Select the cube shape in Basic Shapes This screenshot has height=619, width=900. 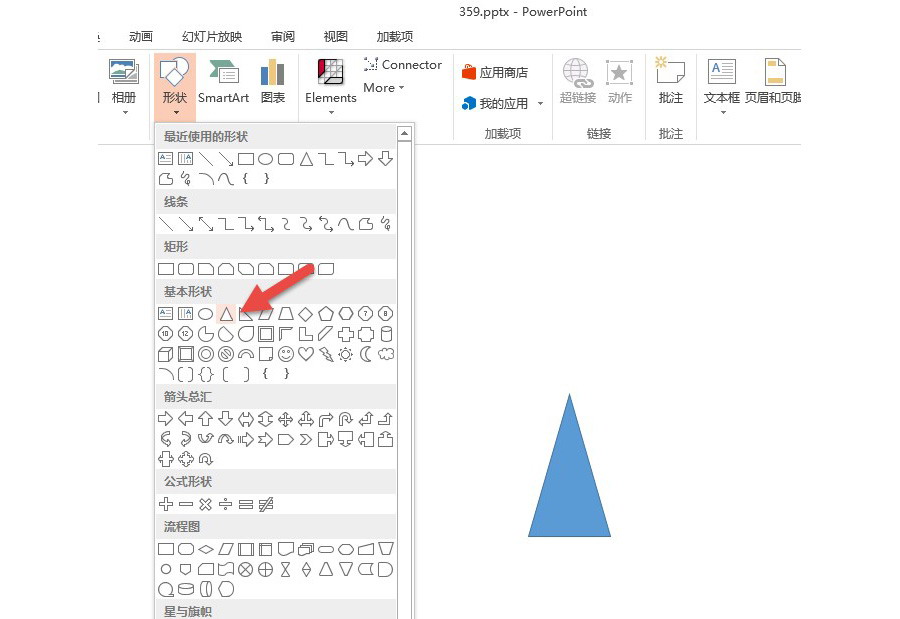[166, 354]
